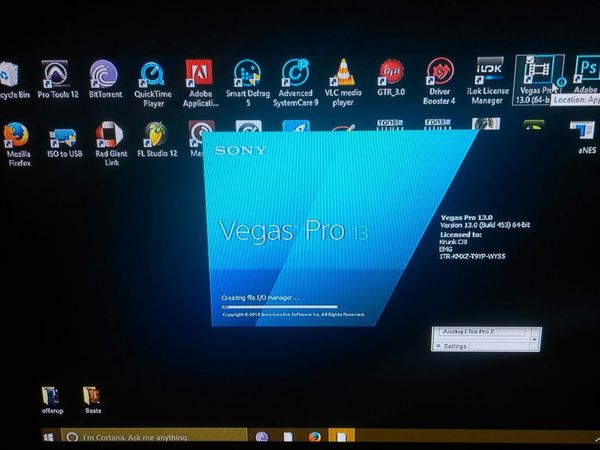Click the Vegas splash loading progress bar
600x450 pixels.
(x=280, y=307)
